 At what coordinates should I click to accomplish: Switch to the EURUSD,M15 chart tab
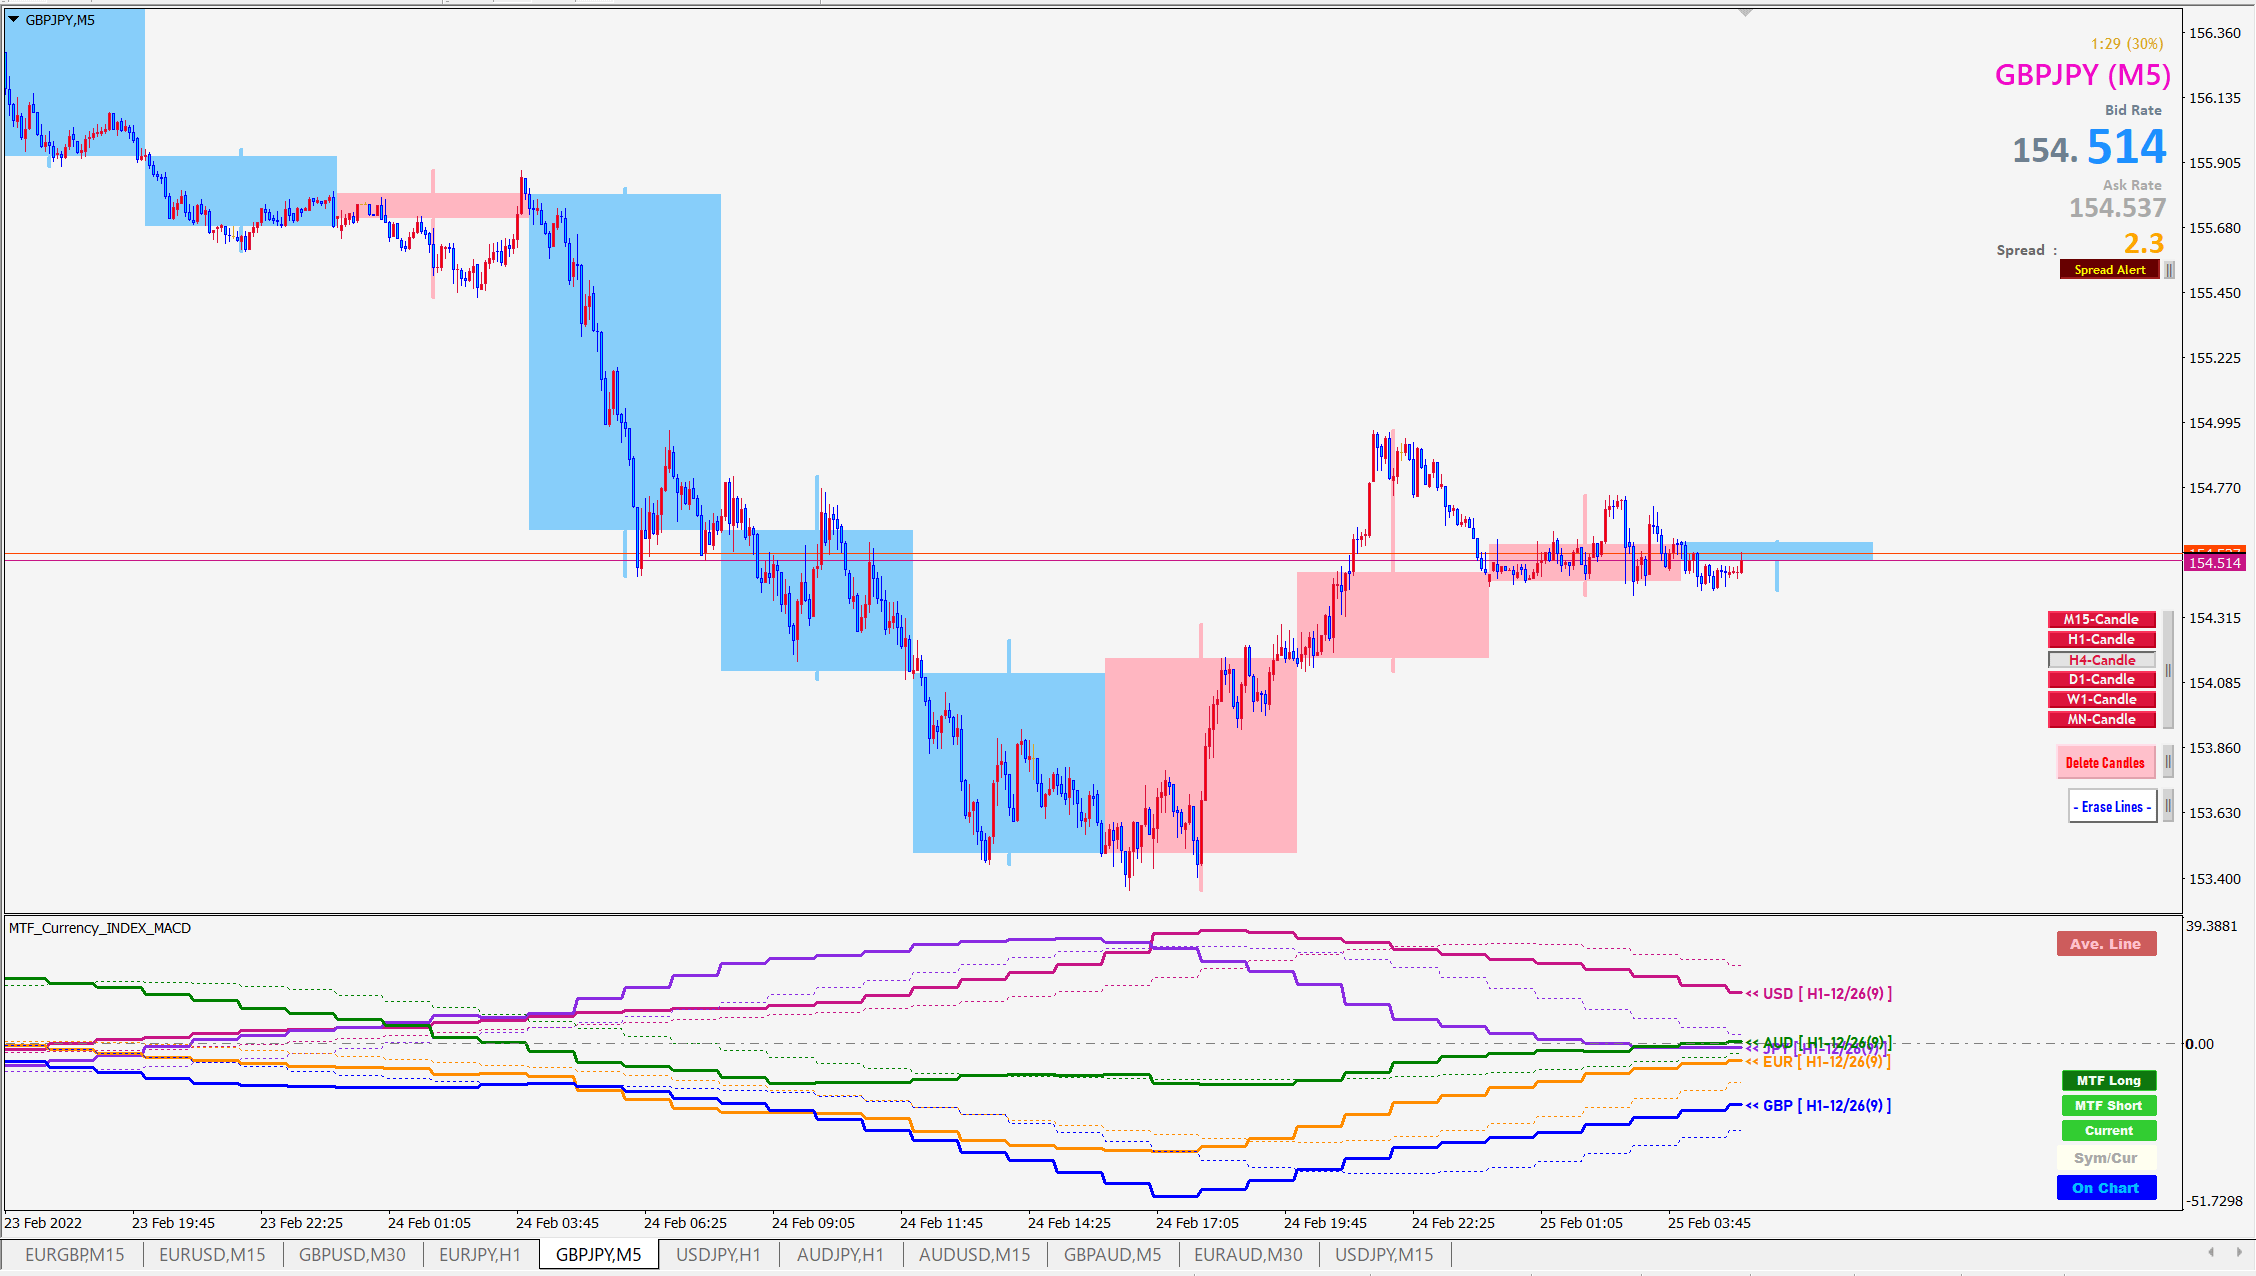pos(212,1255)
